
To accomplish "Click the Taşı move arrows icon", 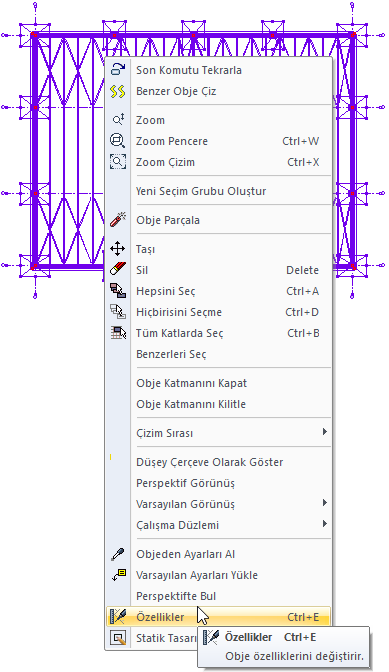I will point(117,249).
